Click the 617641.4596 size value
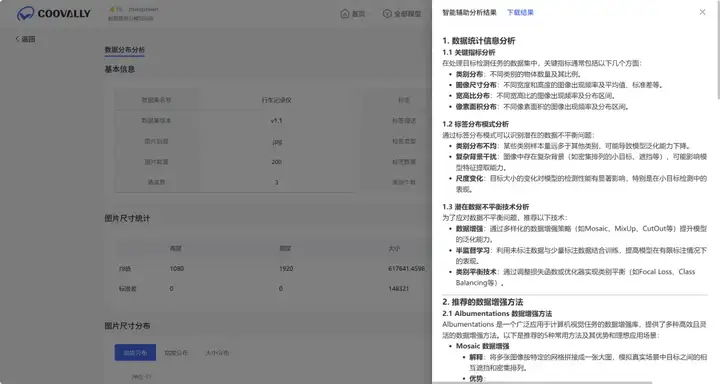 click(406, 268)
